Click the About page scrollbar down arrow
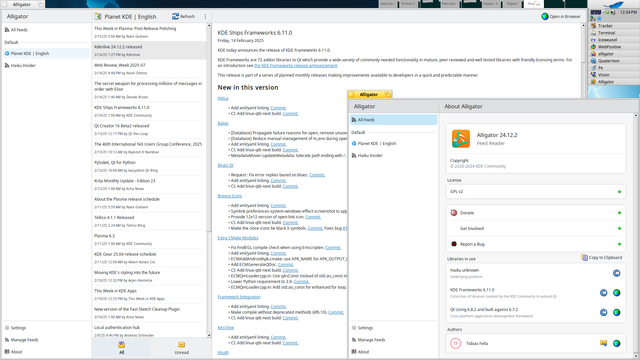Image resolution: width=640 pixels, height=360 pixels. (636, 355)
